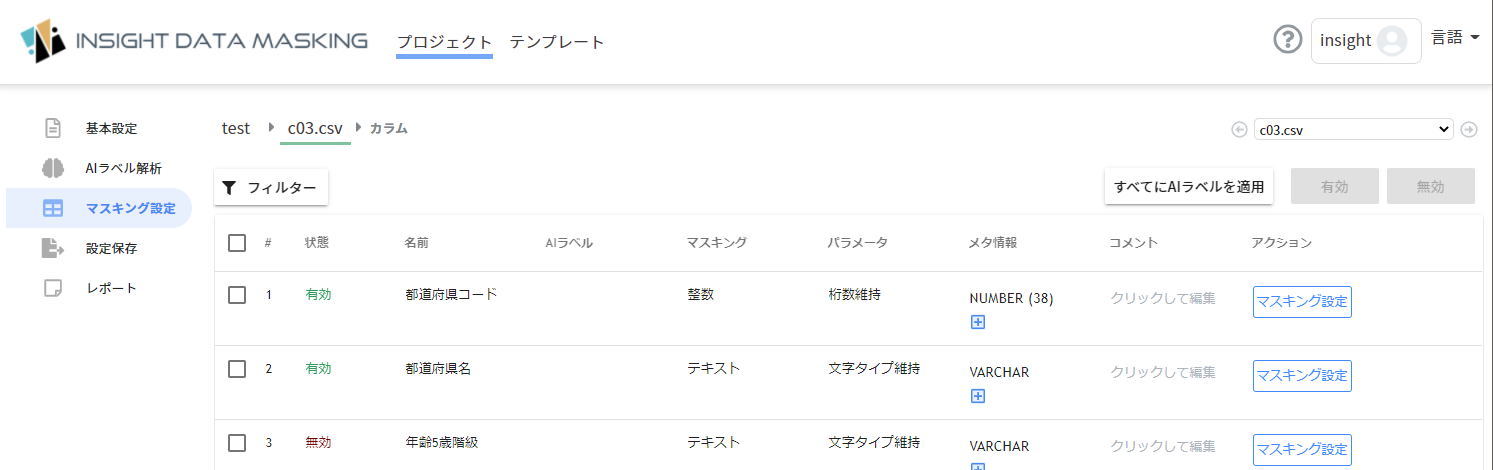Edit comment field for 都道府県名 row
Viewport: 1493px width, 470px height.
[1163, 372]
